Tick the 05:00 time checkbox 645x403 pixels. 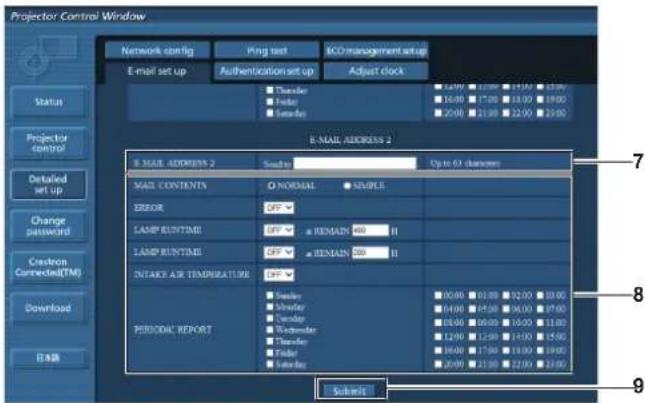point(473,309)
